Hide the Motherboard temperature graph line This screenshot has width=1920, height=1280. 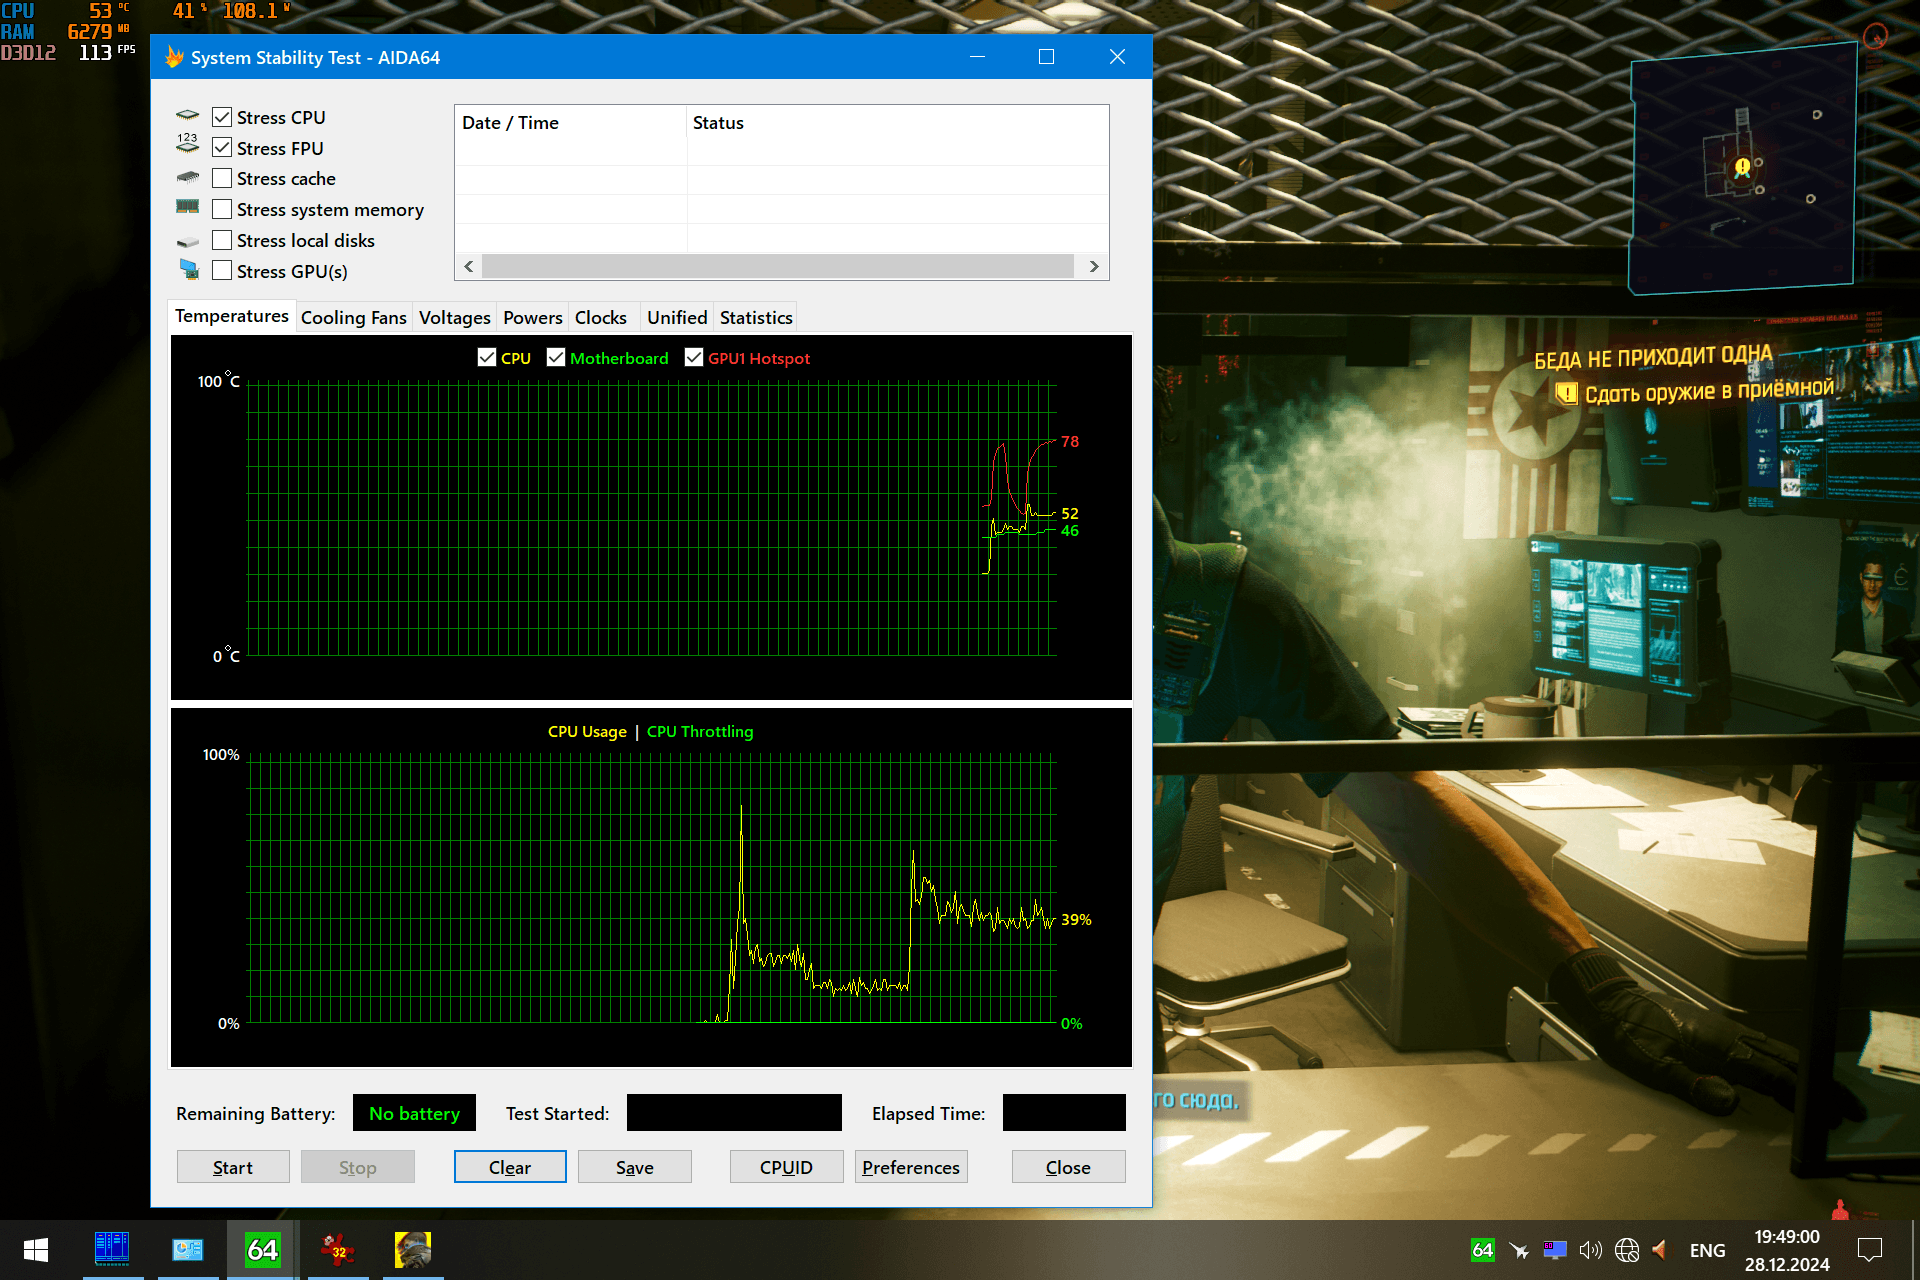tap(556, 358)
